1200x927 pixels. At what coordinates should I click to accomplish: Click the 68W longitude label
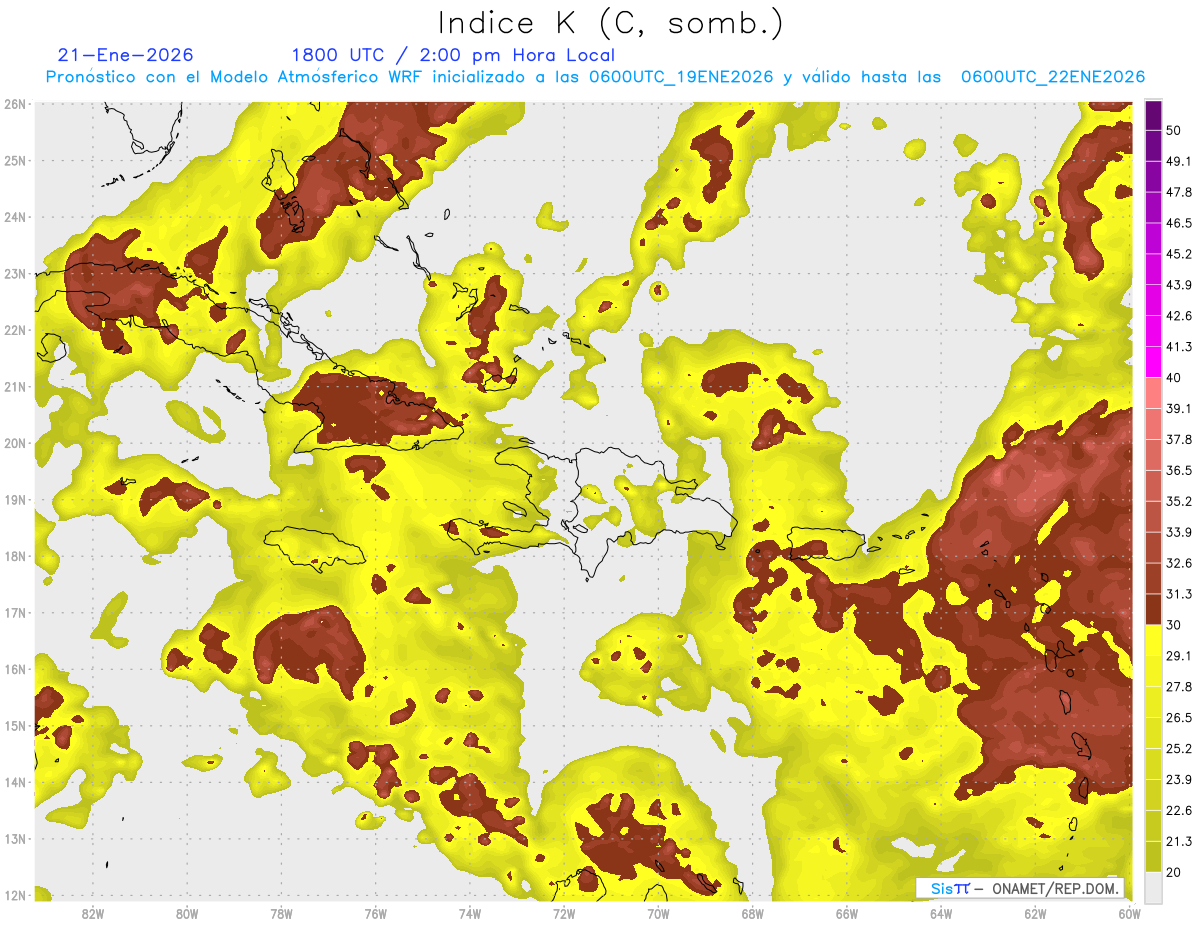[x=752, y=913]
